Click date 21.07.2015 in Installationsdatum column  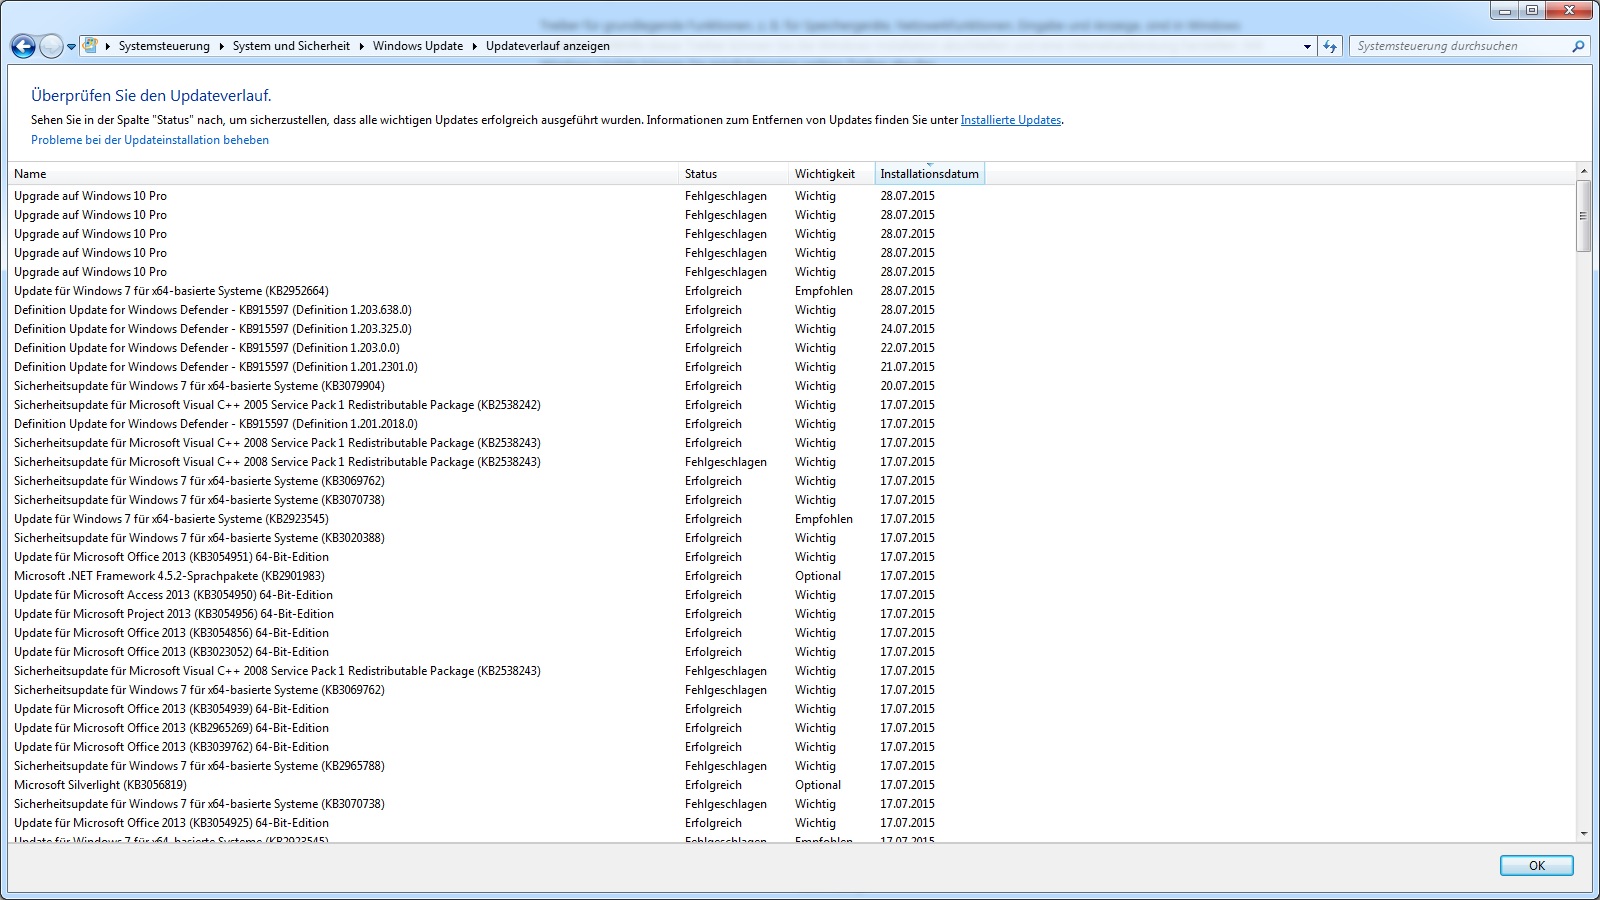pyautogui.click(x=908, y=367)
